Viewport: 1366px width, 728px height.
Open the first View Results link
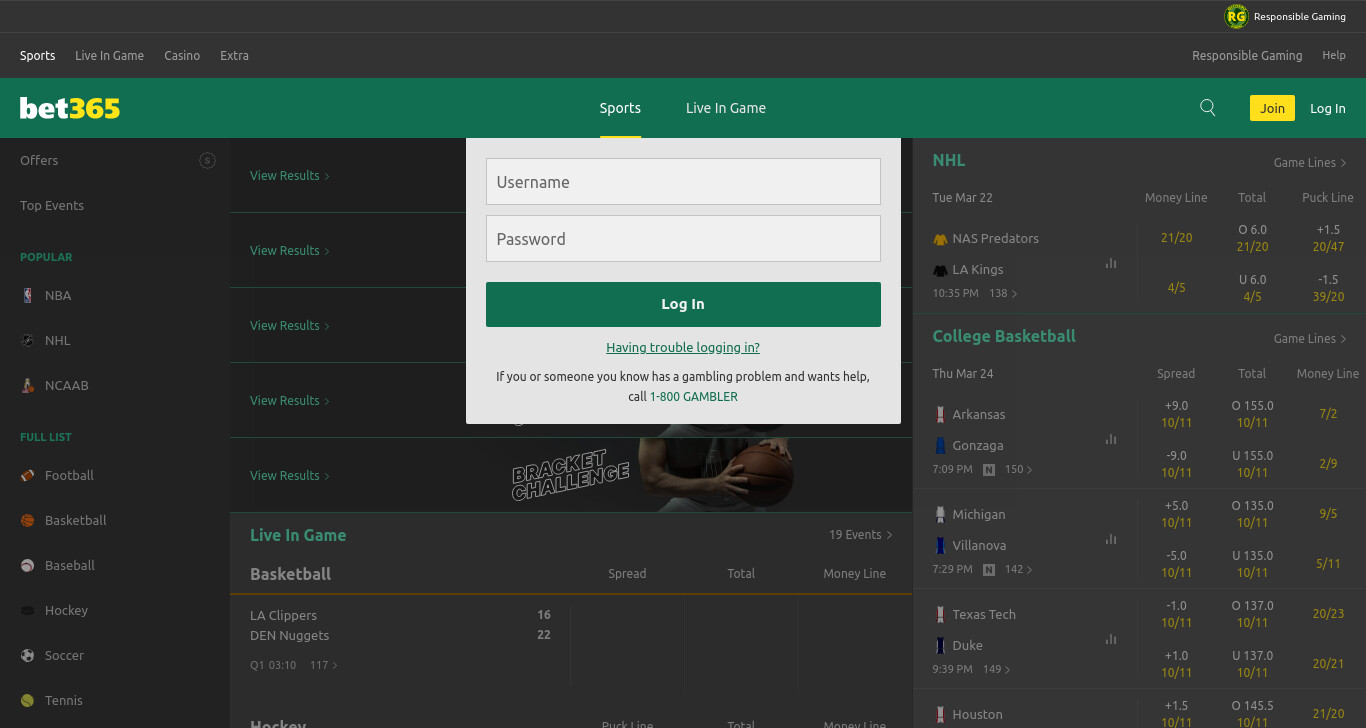click(290, 175)
